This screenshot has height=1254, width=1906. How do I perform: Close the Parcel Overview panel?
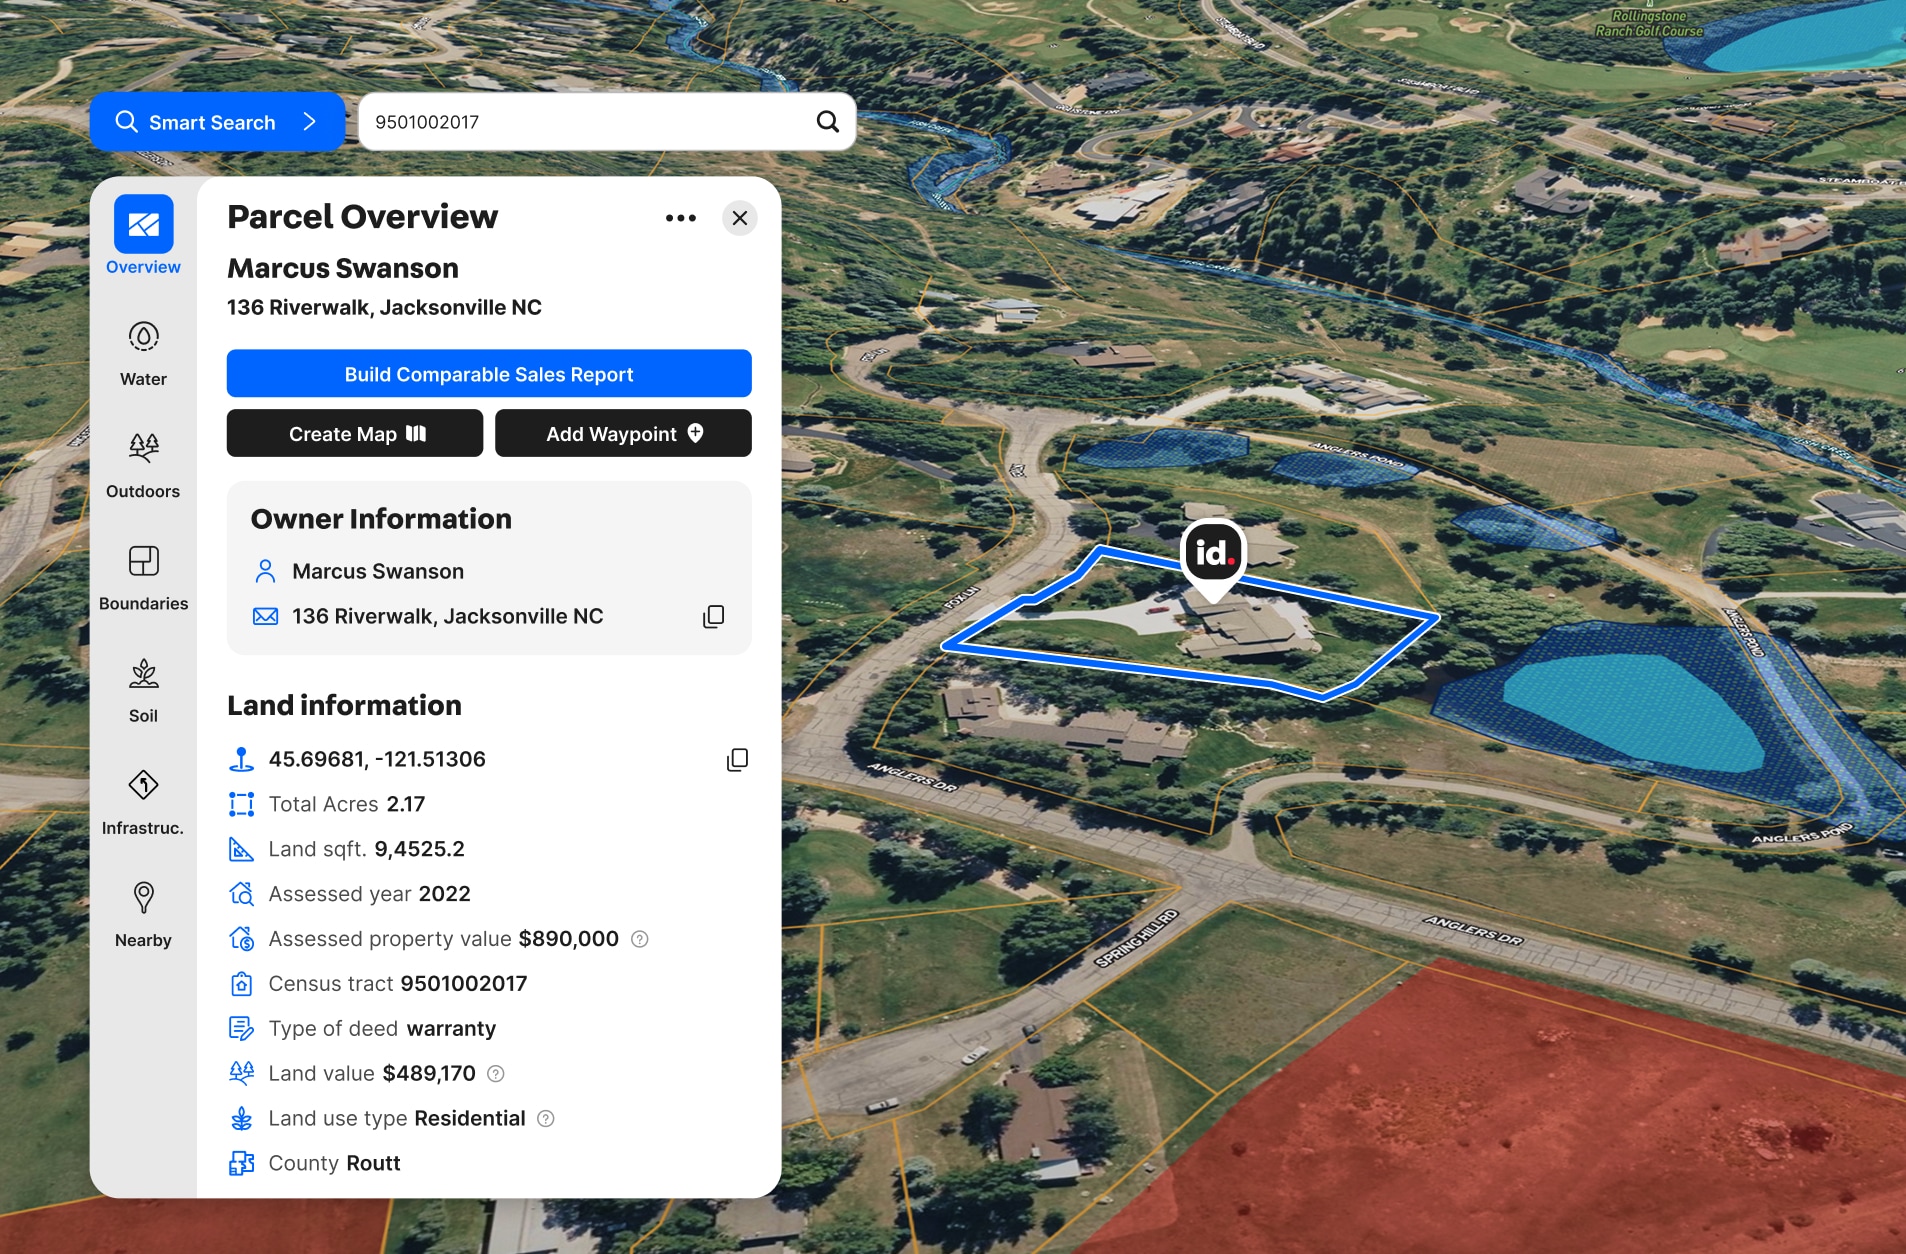(x=740, y=218)
